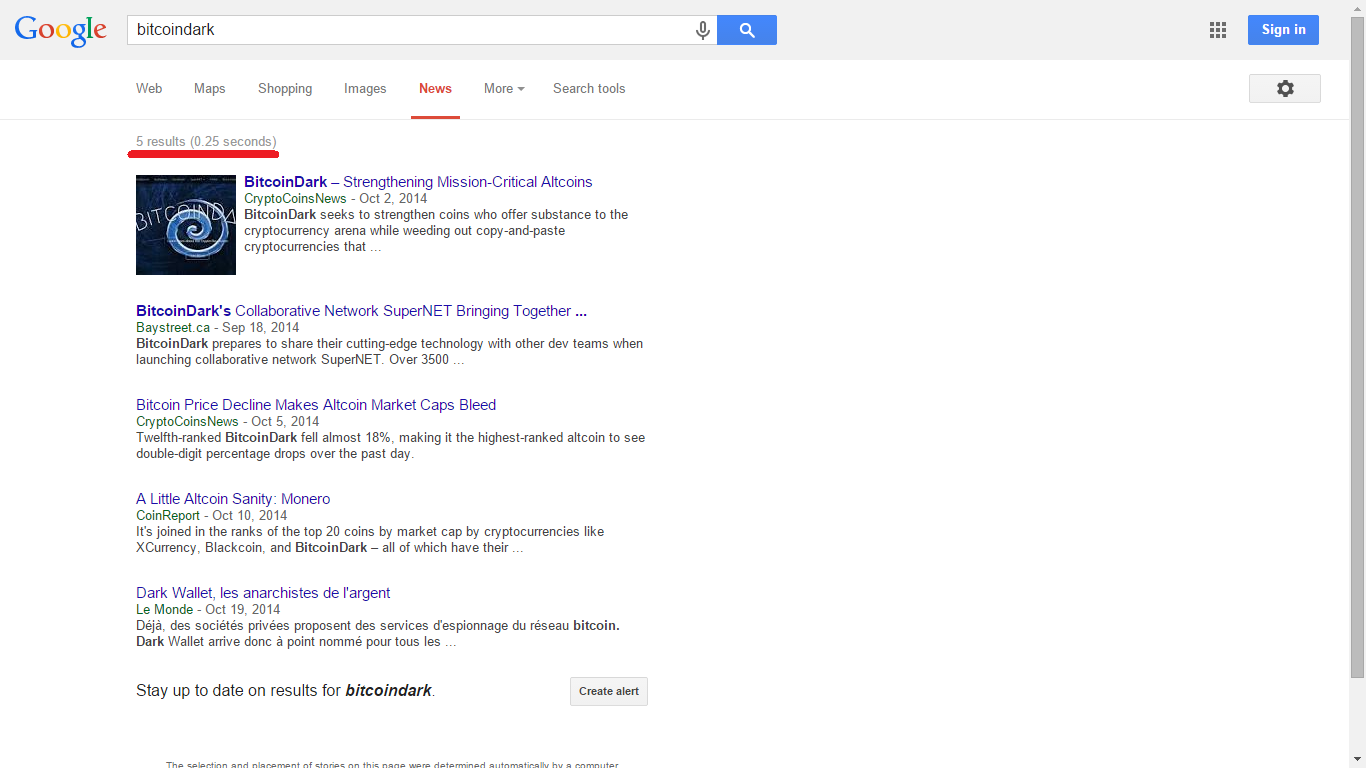Open BitcoinDark's Collaborative Network SuperNET article
Viewport: 1366px width, 768px height.
click(x=361, y=311)
